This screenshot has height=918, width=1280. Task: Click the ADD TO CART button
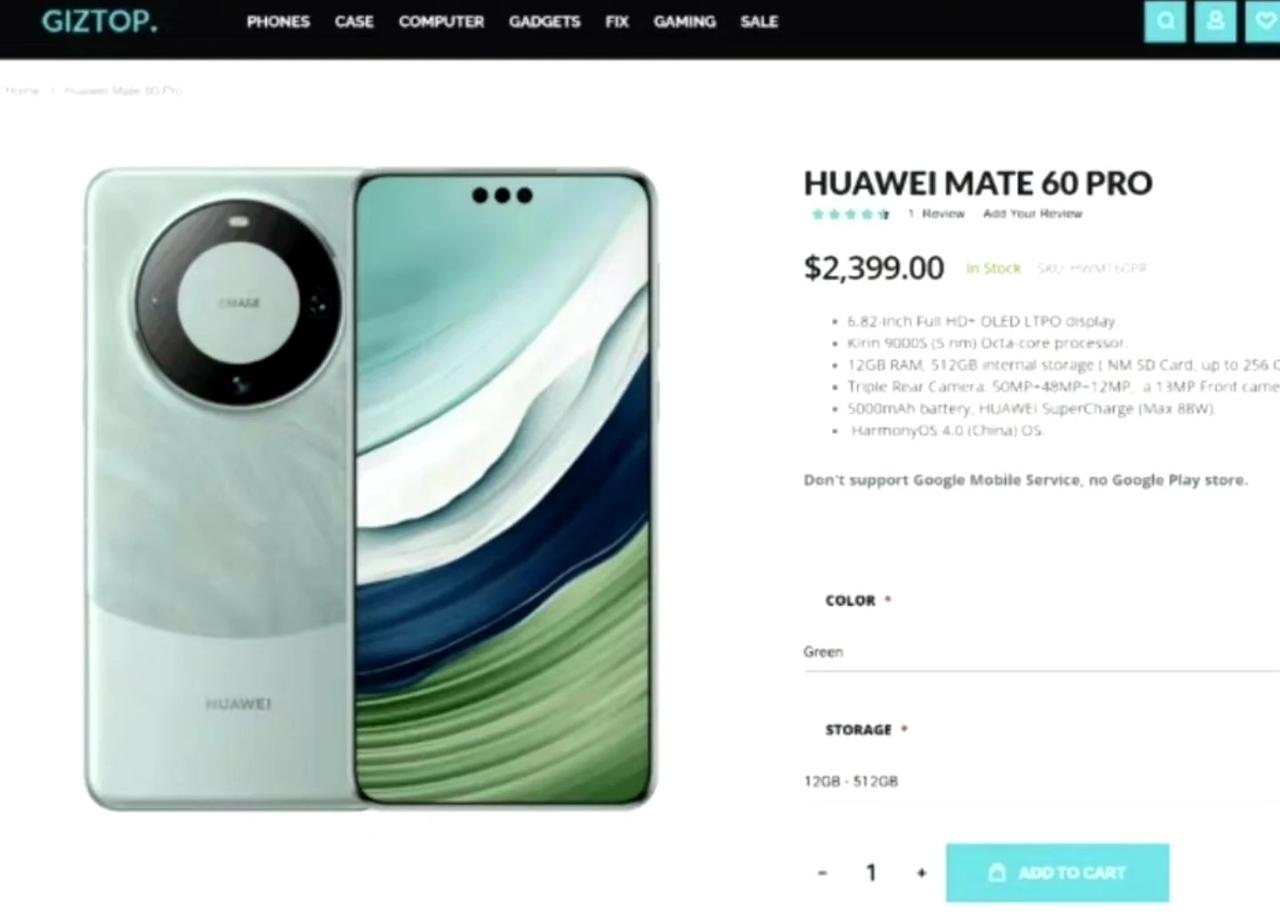pos(1057,873)
